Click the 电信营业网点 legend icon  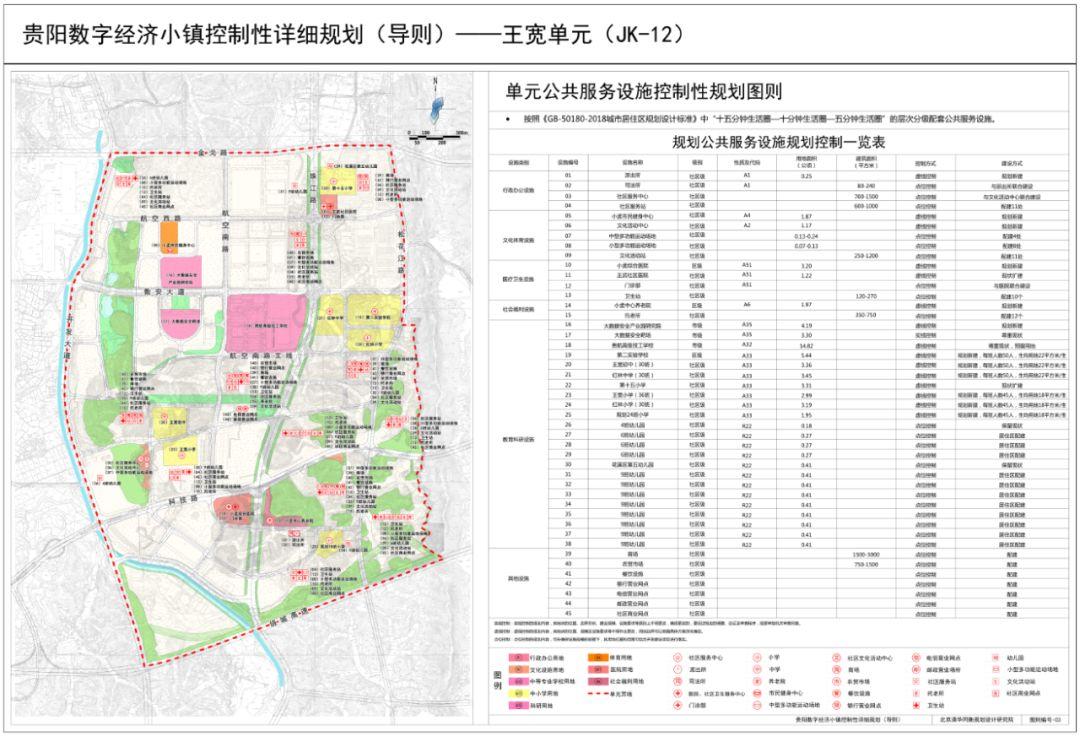point(916,658)
